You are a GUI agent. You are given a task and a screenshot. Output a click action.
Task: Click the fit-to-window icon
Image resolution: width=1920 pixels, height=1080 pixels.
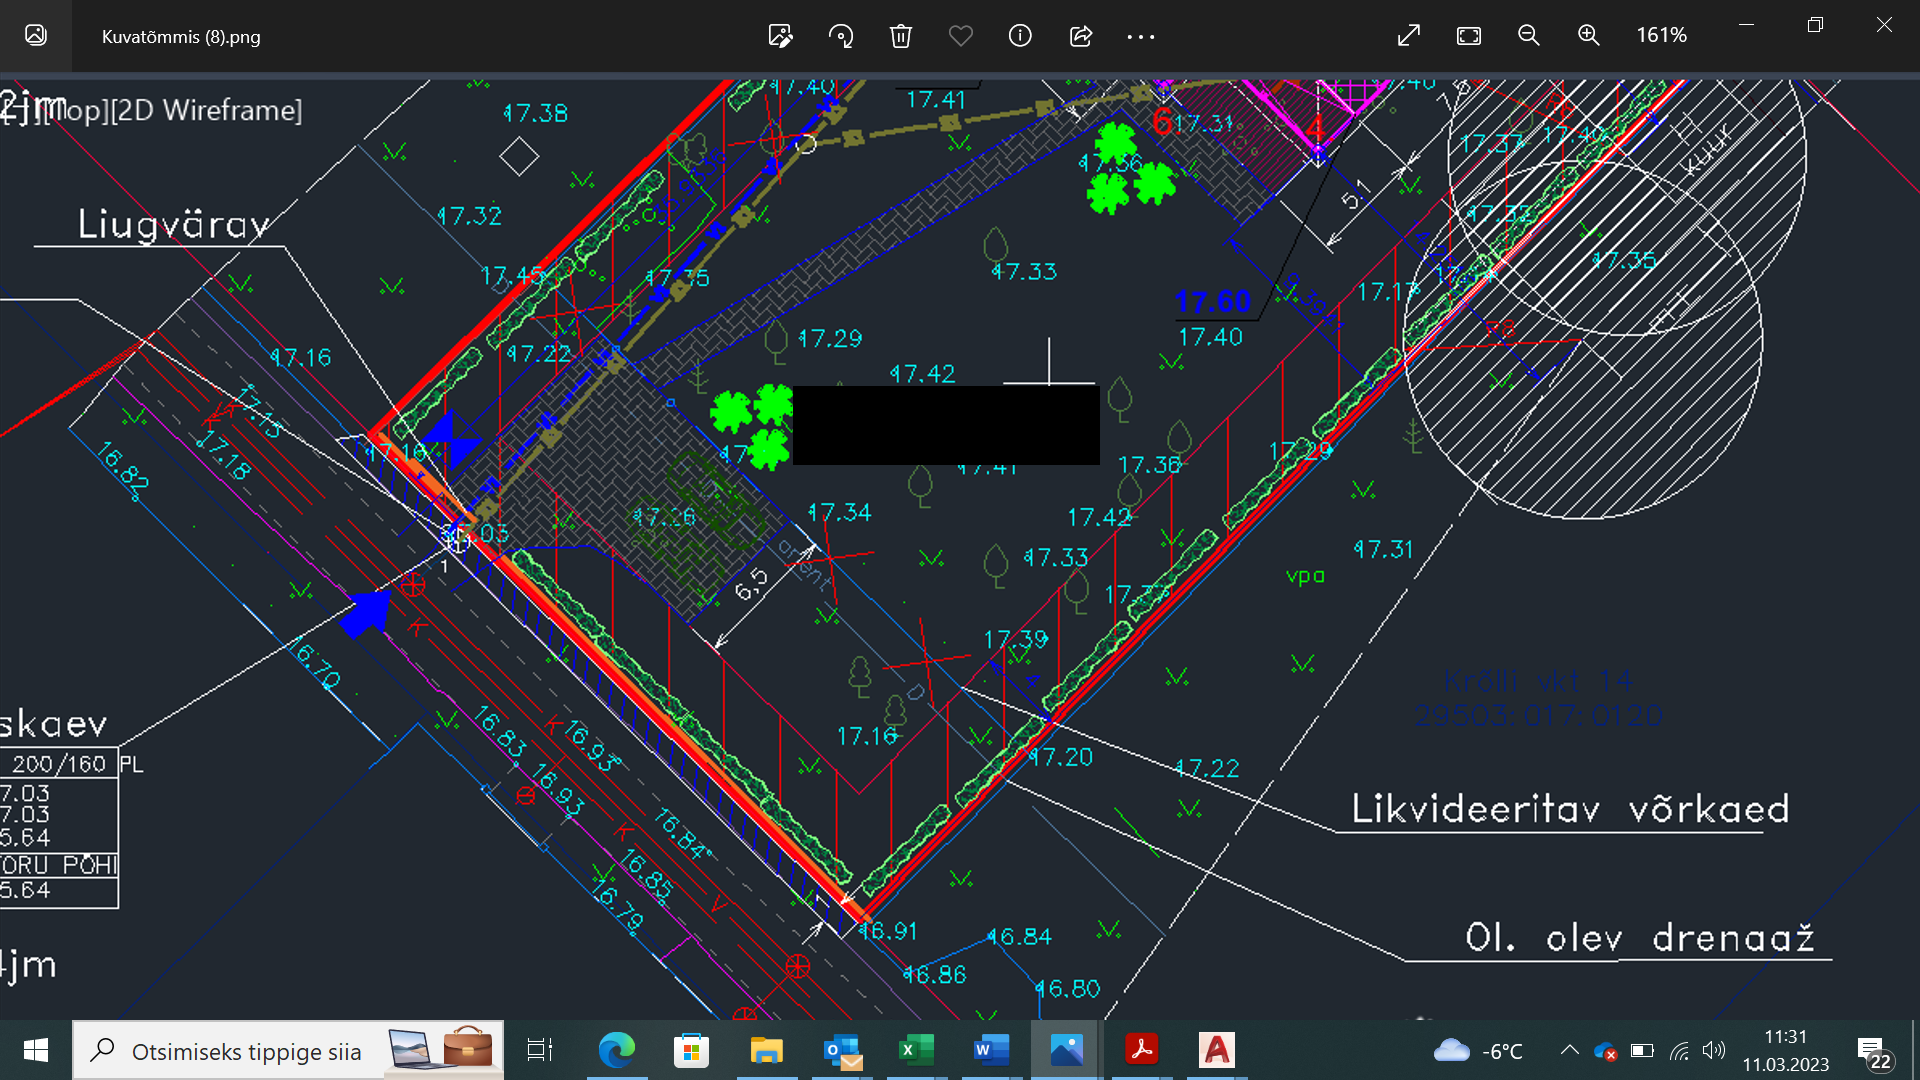click(x=1469, y=36)
